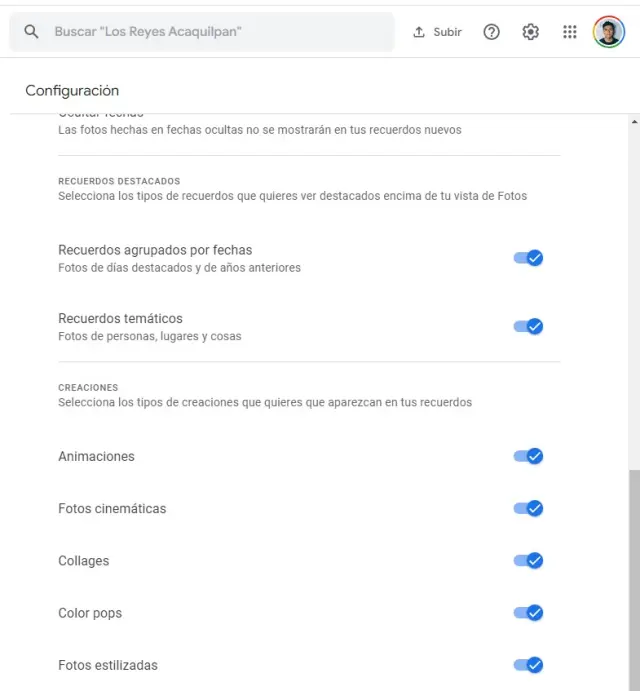Switch off the Collages toggle

[528, 560]
